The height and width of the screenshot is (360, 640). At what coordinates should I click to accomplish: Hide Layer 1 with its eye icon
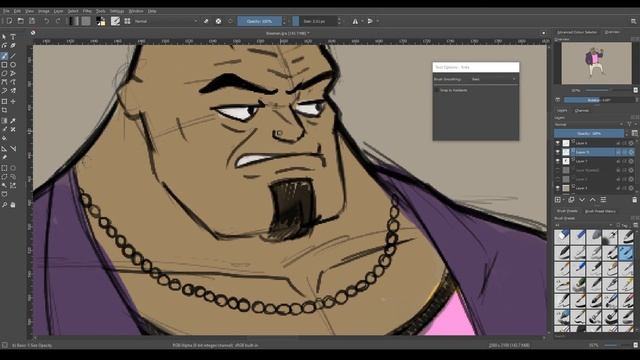coord(558,188)
